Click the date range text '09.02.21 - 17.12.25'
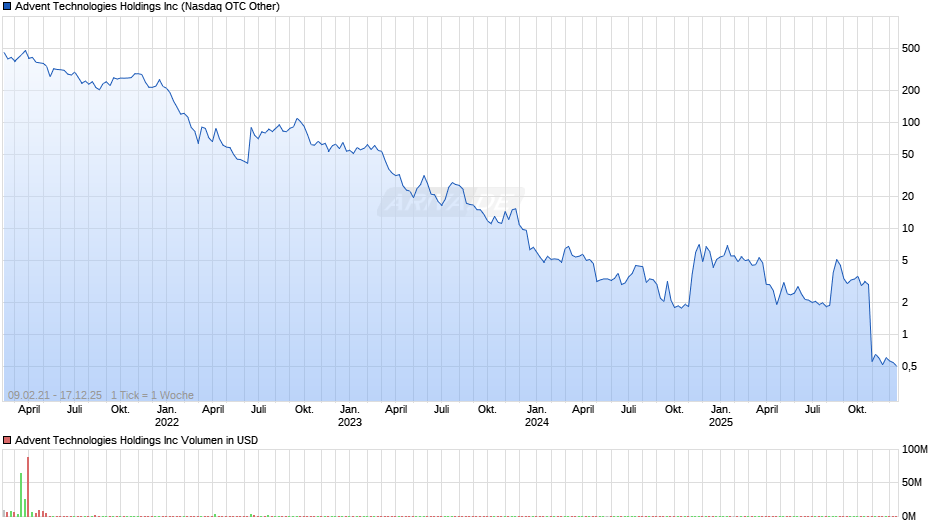Image resolution: width=940 pixels, height=526 pixels. tap(55, 395)
